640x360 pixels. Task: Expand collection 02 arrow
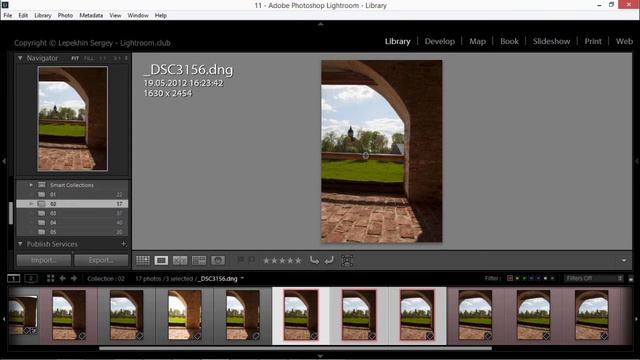(x=31, y=203)
